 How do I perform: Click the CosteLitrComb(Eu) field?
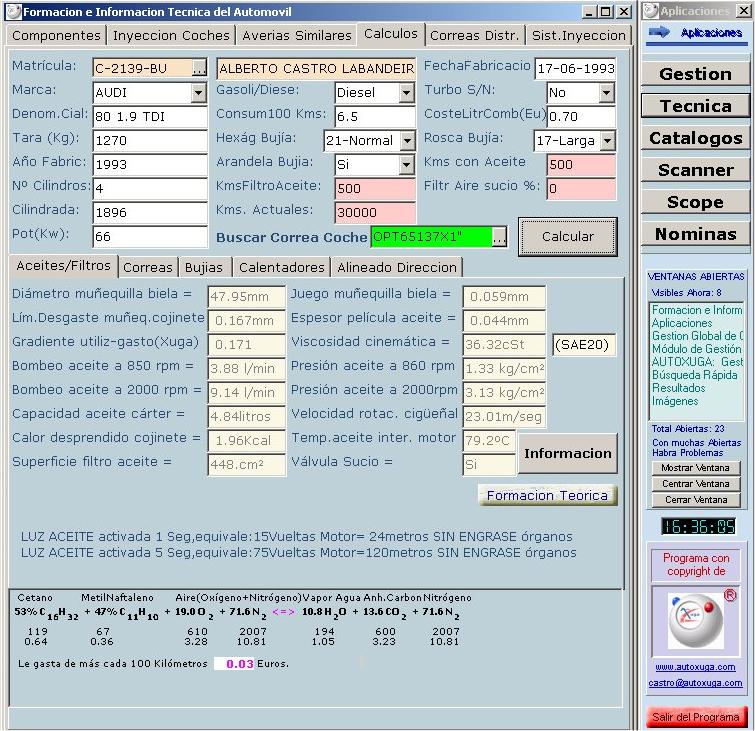[581, 117]
